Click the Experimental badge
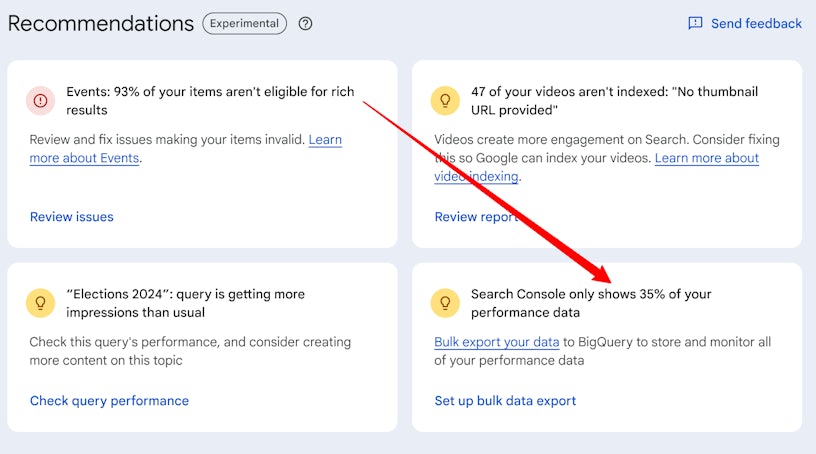This screenshot has height=454, width=816. pyautogui.click(x=244, y=23)
